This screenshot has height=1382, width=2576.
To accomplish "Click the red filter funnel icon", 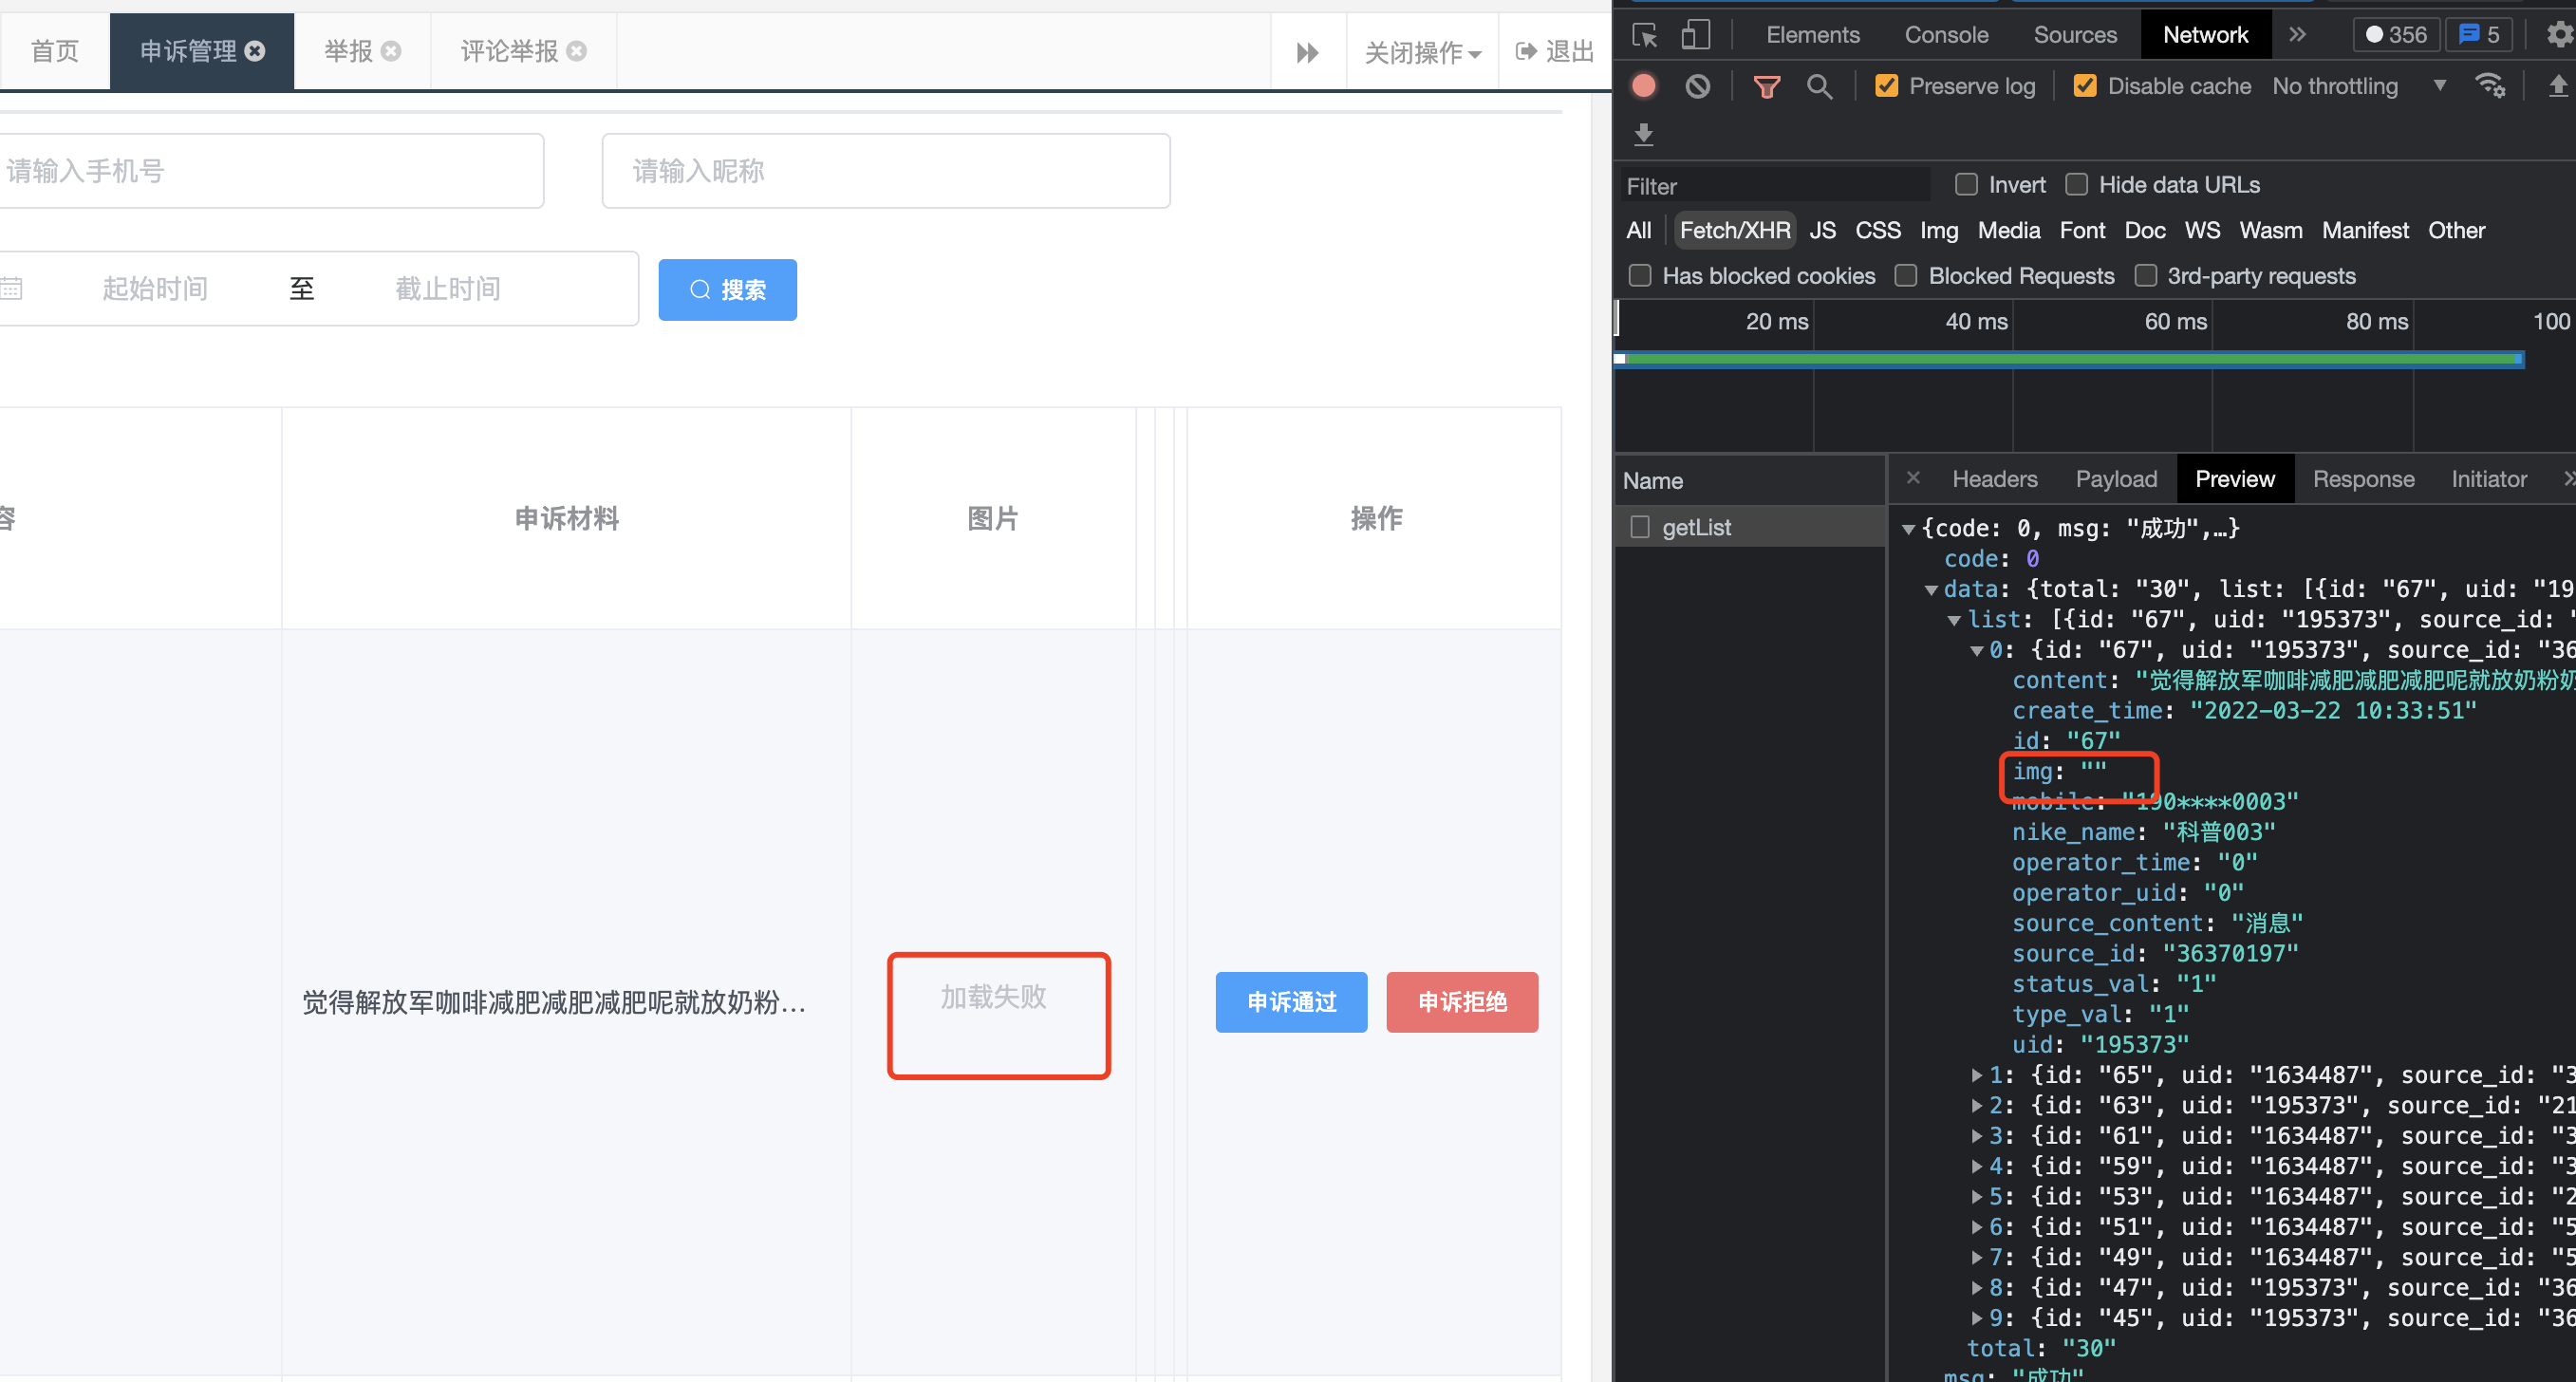I will tap(1766, 87).
